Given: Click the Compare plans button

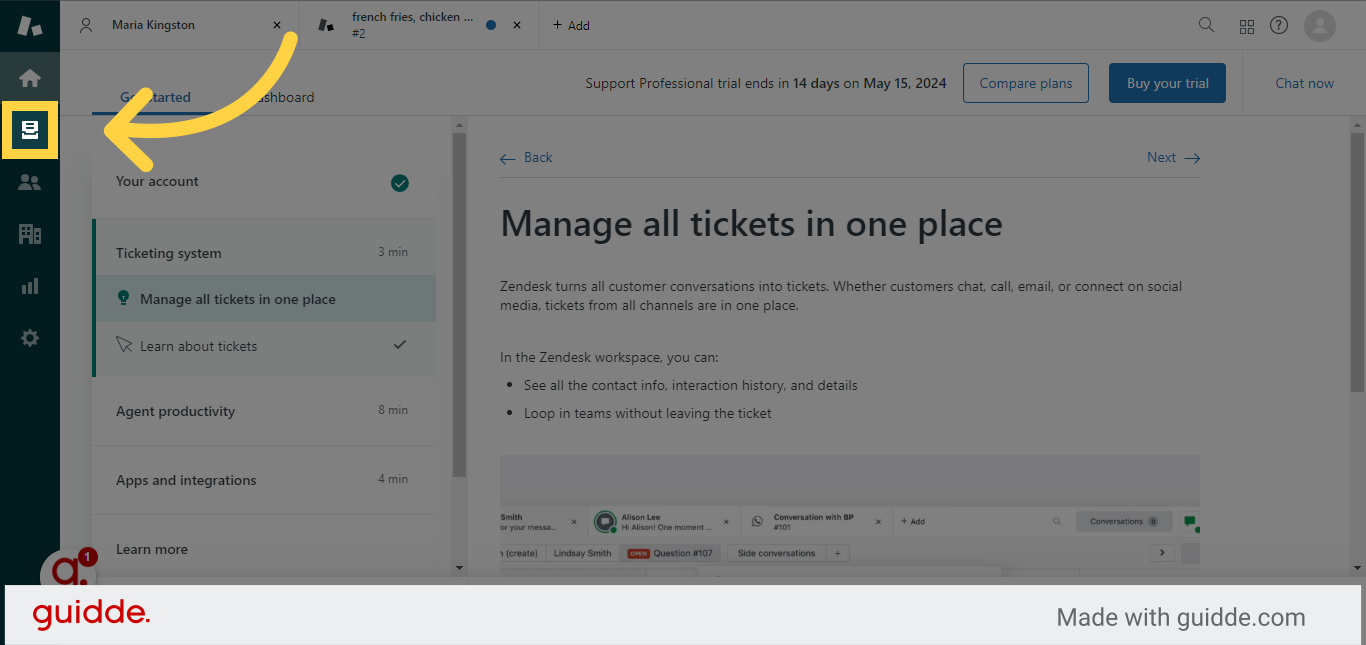Looking at the screenshot, I should tap(1025, 83).
